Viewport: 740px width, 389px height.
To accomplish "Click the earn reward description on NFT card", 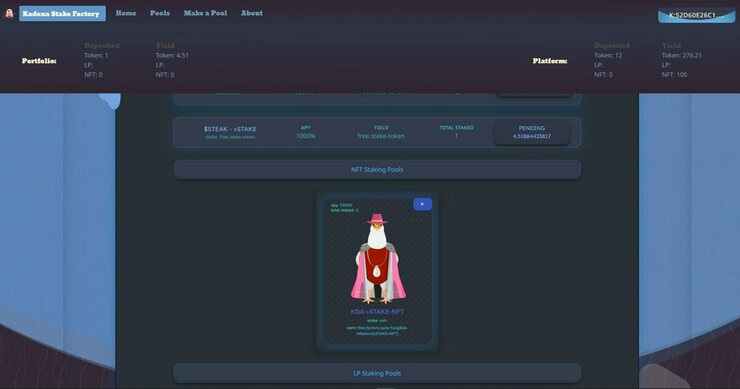I will [377, 330].
